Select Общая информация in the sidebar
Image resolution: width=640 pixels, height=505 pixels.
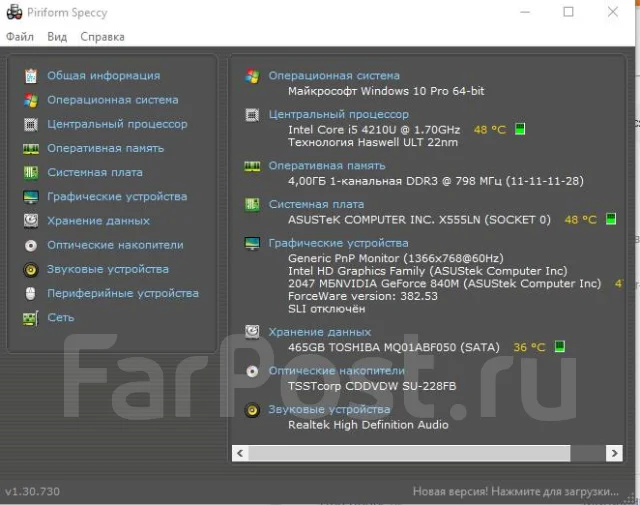tap(104, 76)
